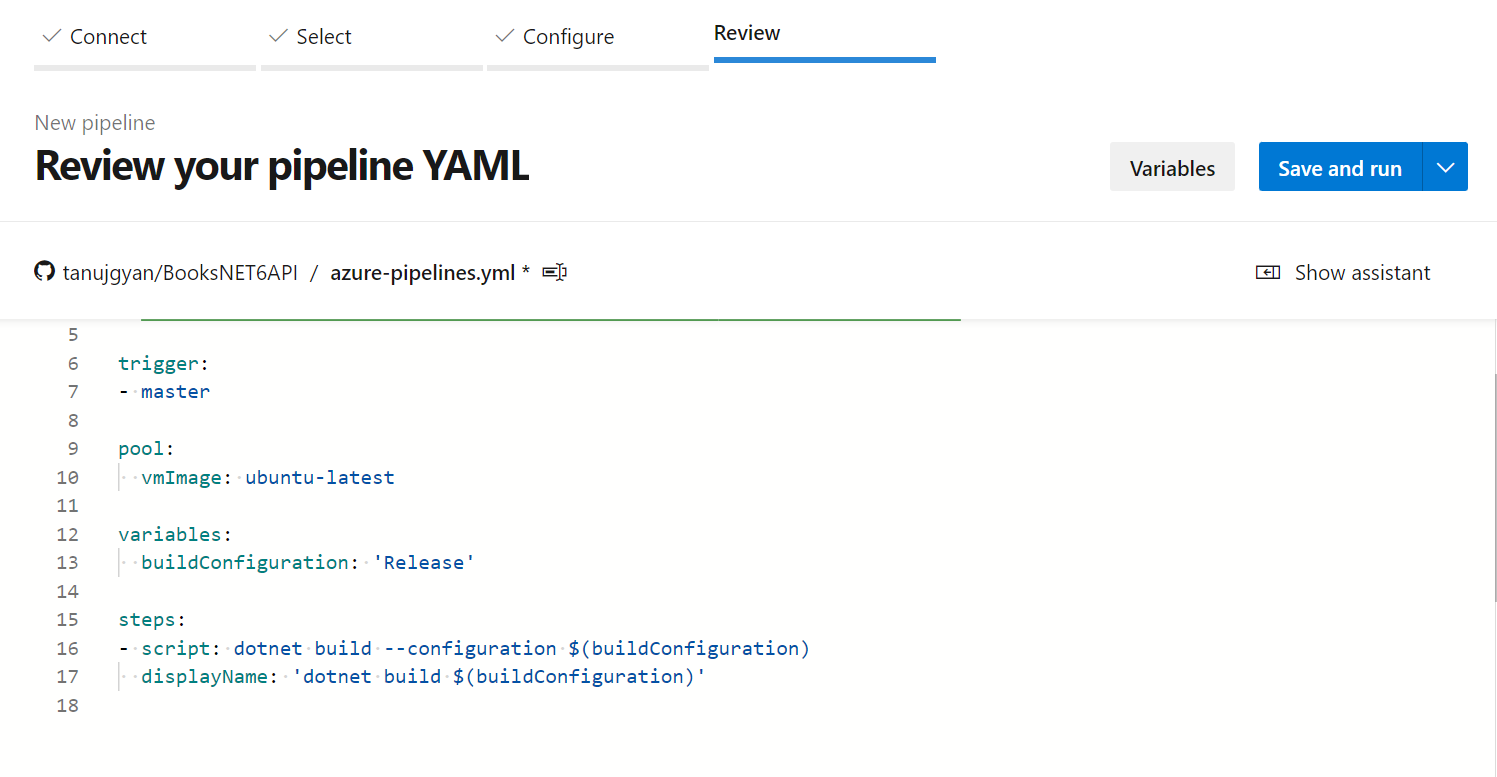
Task: Switch to the Connect tab
Action: 107,36
